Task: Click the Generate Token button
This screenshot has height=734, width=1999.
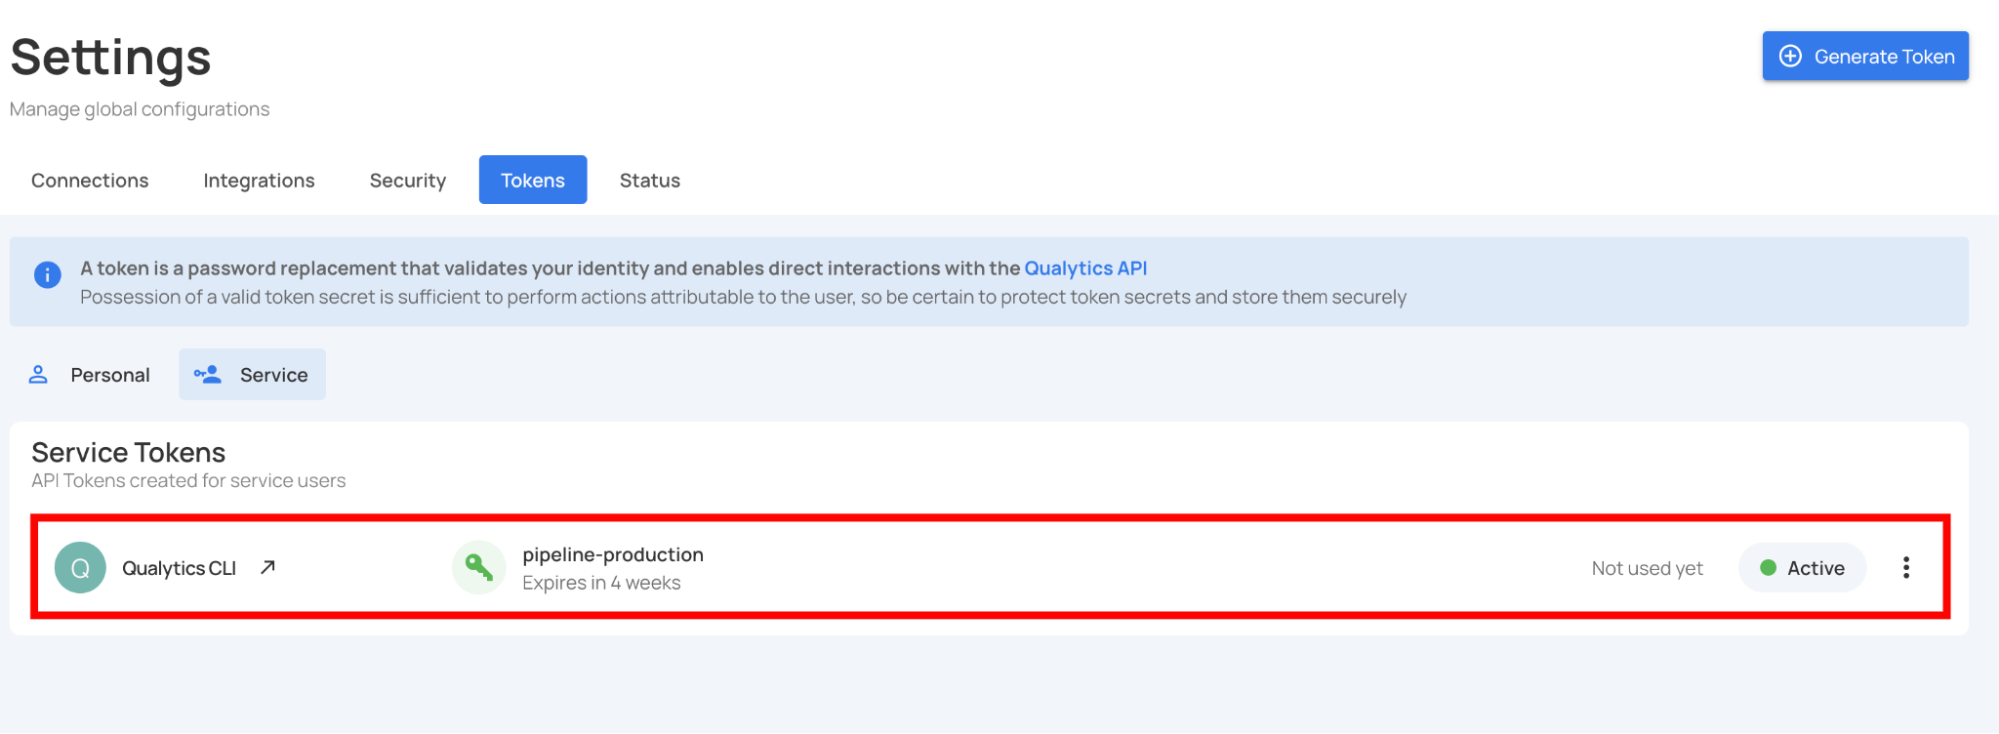Action: [x=1865, y=56]
